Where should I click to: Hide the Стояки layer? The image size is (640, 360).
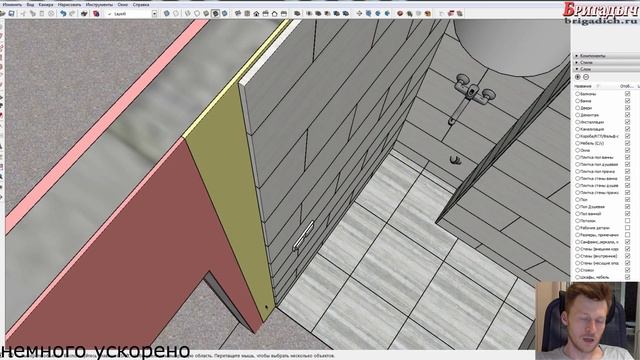tap(627, 270)
